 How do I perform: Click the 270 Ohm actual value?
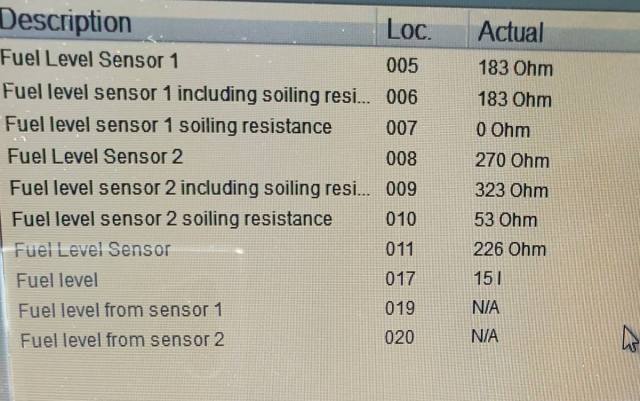pos(513,160)
